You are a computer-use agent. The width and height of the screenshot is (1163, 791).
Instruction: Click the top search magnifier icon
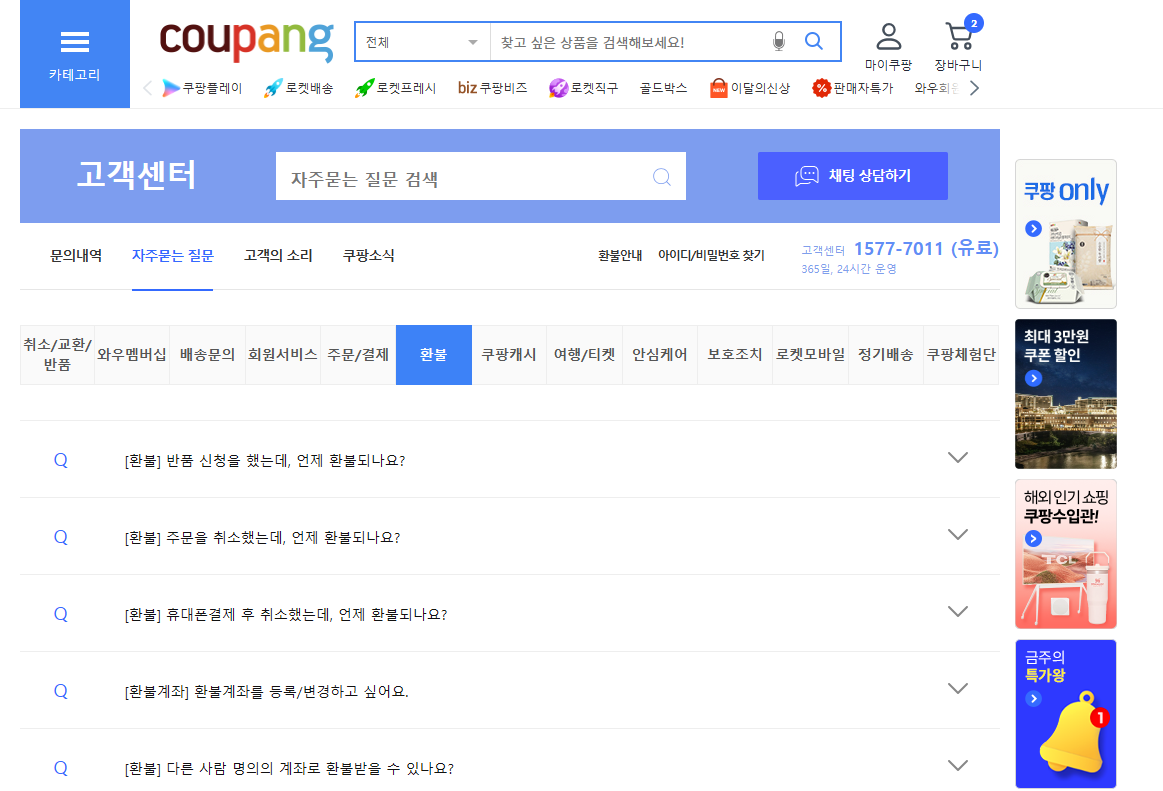click(x=814, y=42)
